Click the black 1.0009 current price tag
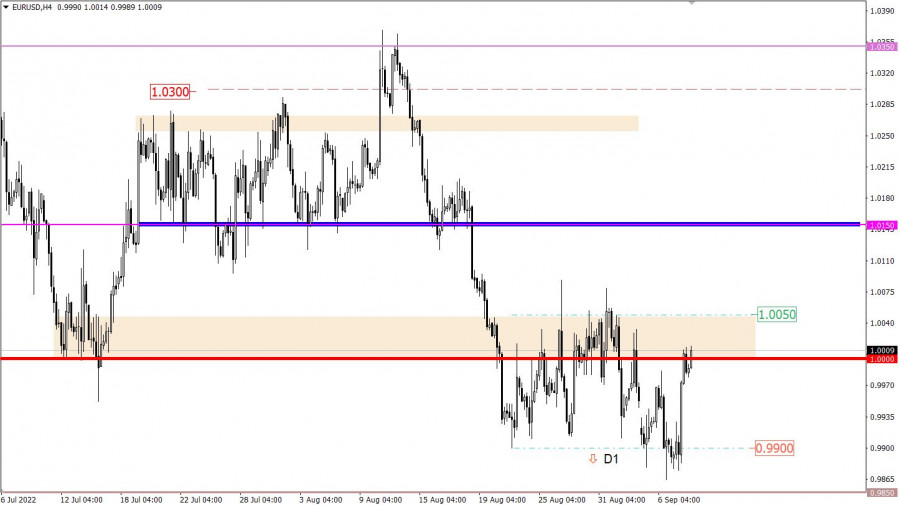This screenshot has height=505, width=900. point(882,351)
